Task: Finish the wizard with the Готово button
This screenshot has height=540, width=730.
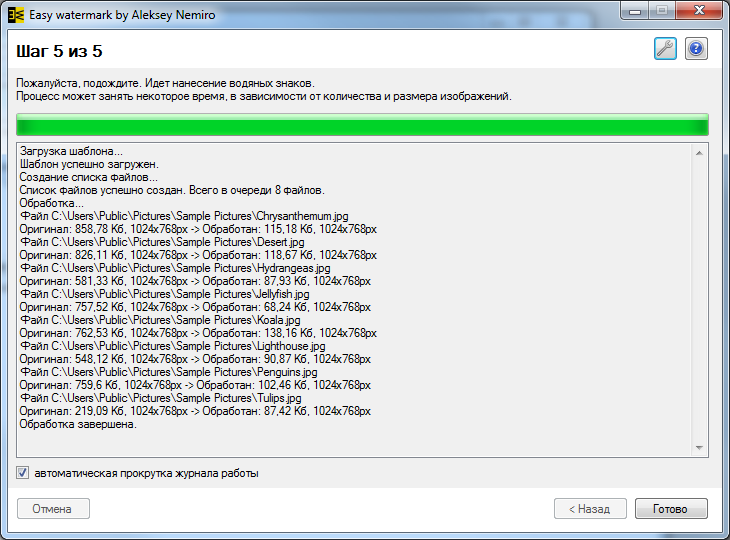Action: [x=671, y=509]
